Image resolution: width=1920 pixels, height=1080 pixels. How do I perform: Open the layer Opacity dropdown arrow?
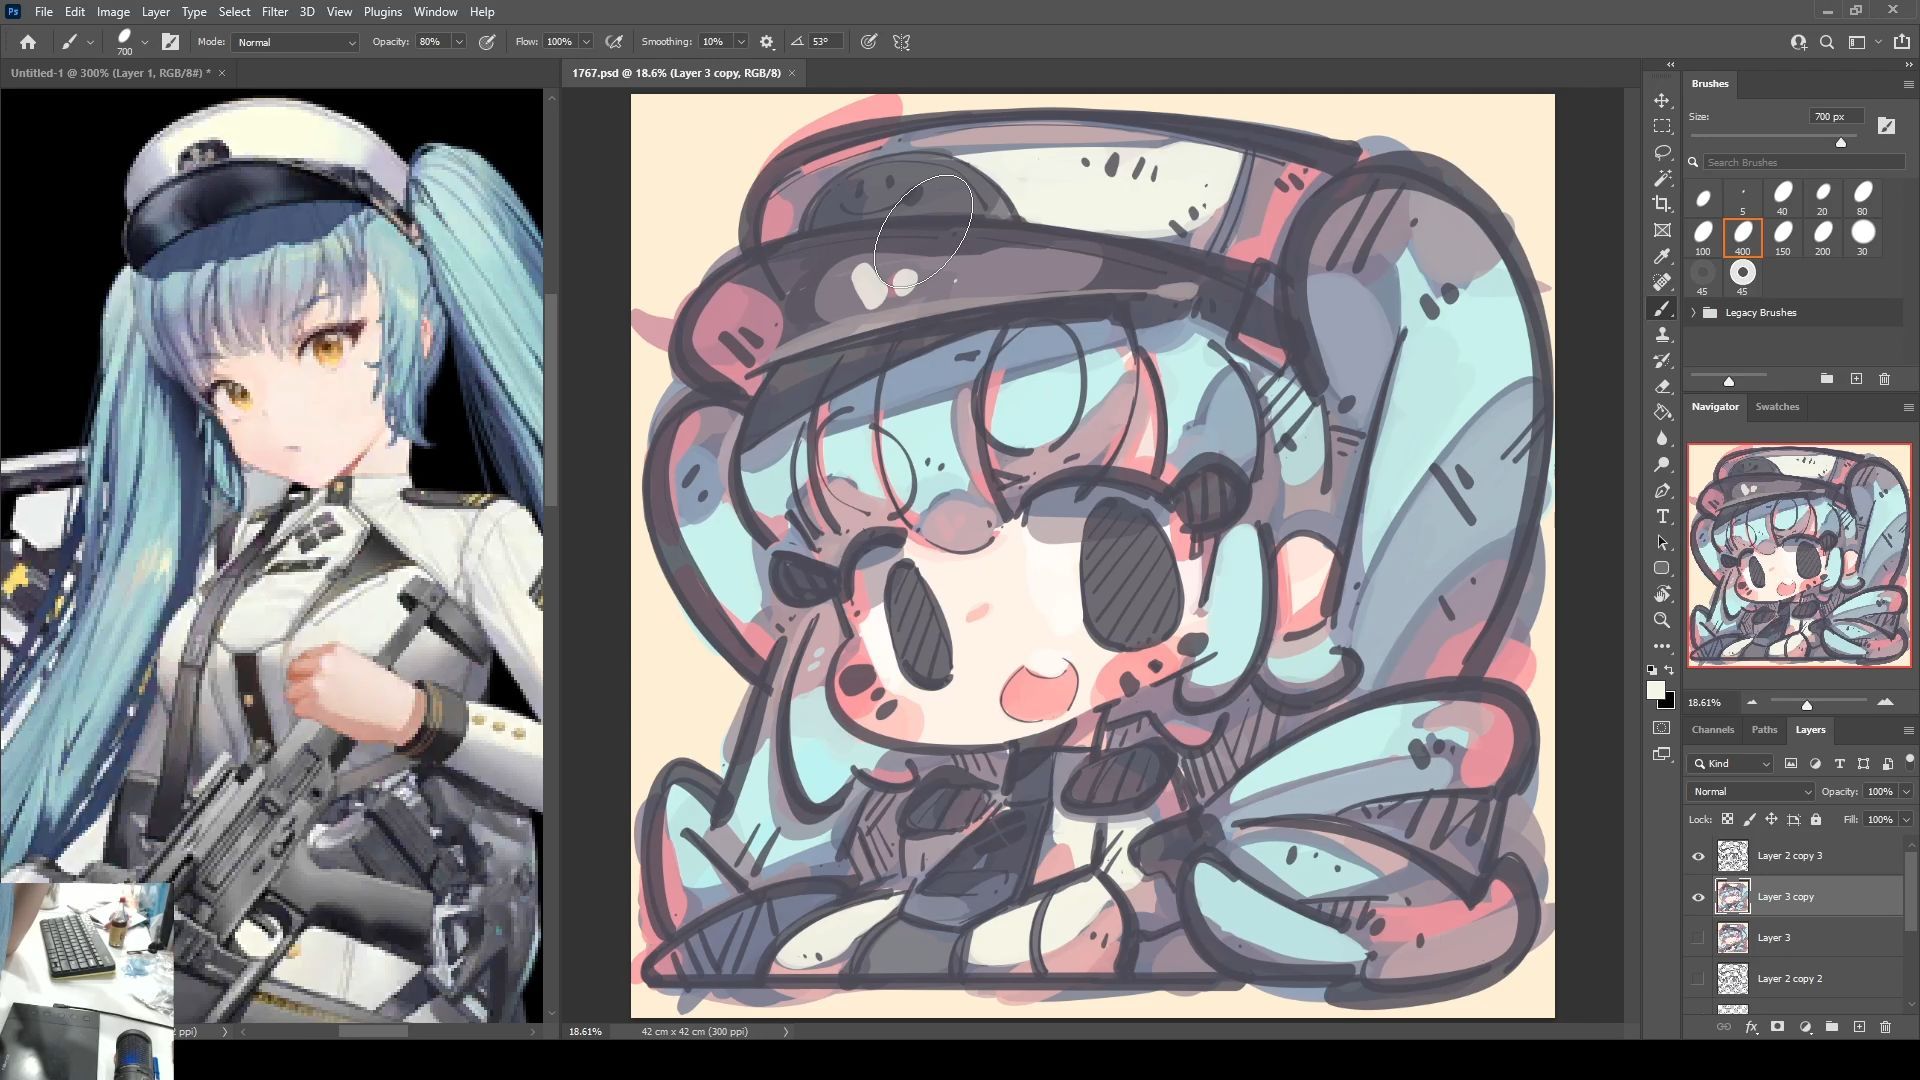[x=1906, y=792]
